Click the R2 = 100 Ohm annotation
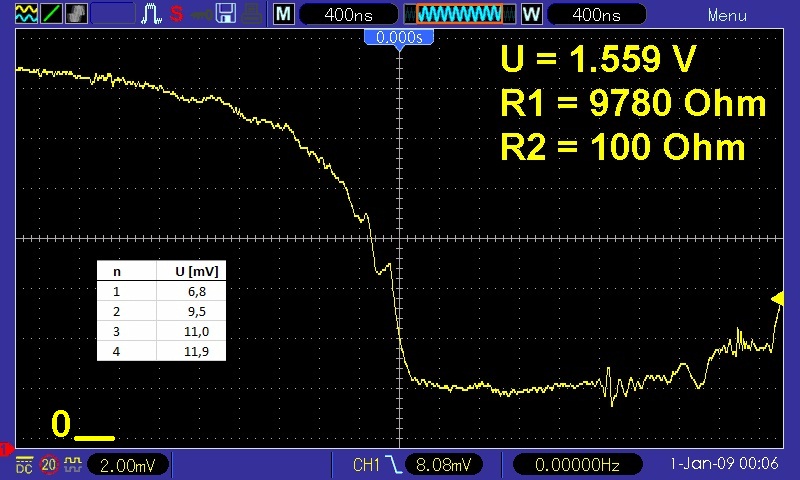This screenshot has height=480, width=800. 622,147
